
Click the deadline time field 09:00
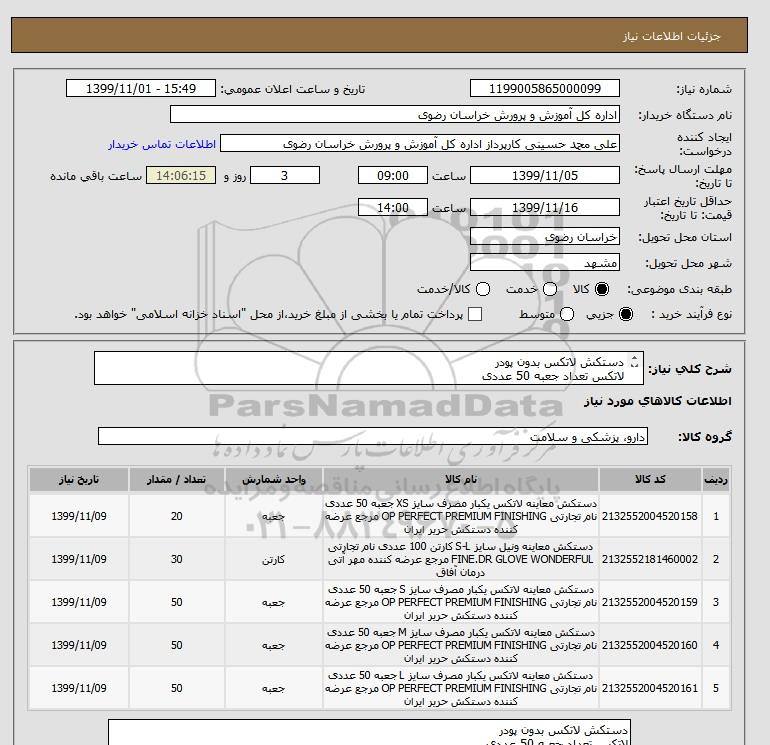[393, 175]
